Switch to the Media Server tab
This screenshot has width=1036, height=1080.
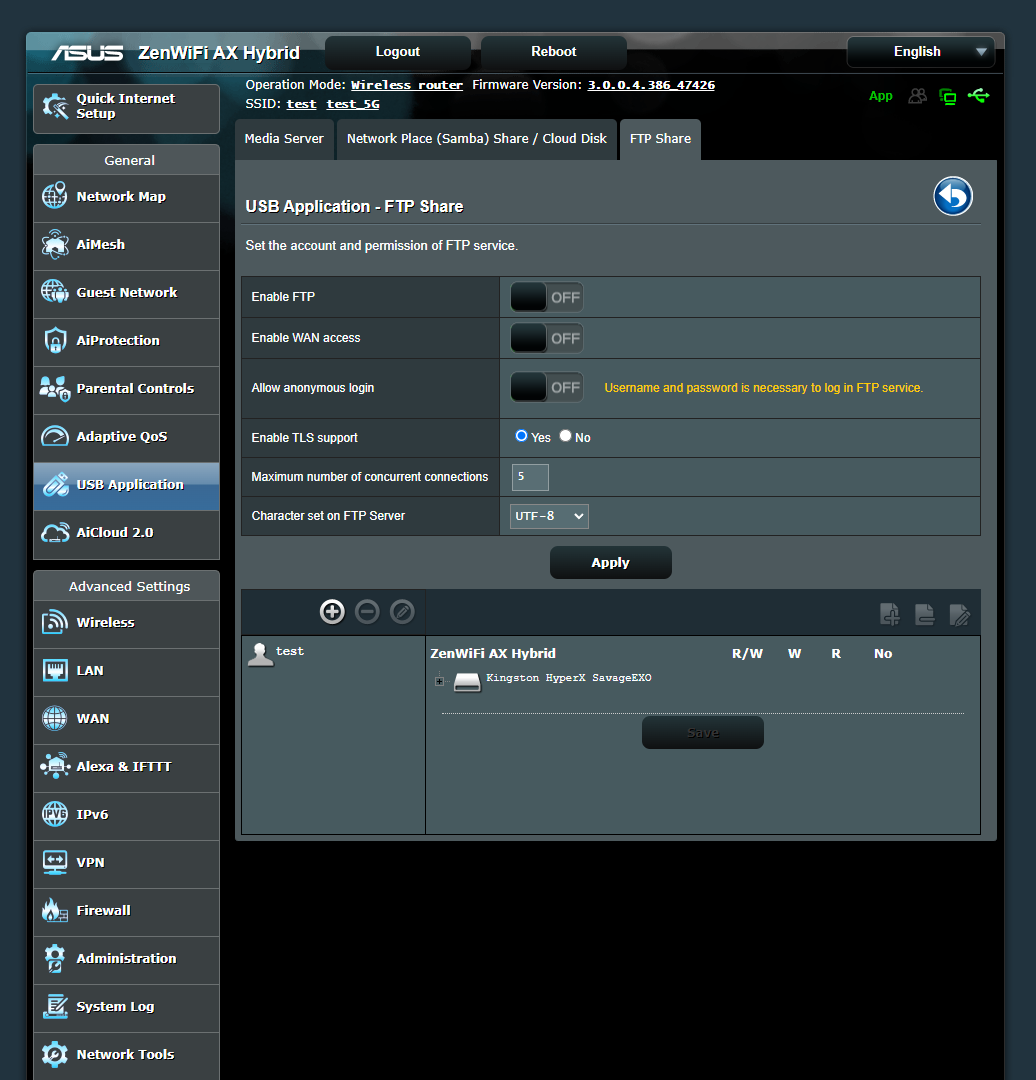click(284, 139)
